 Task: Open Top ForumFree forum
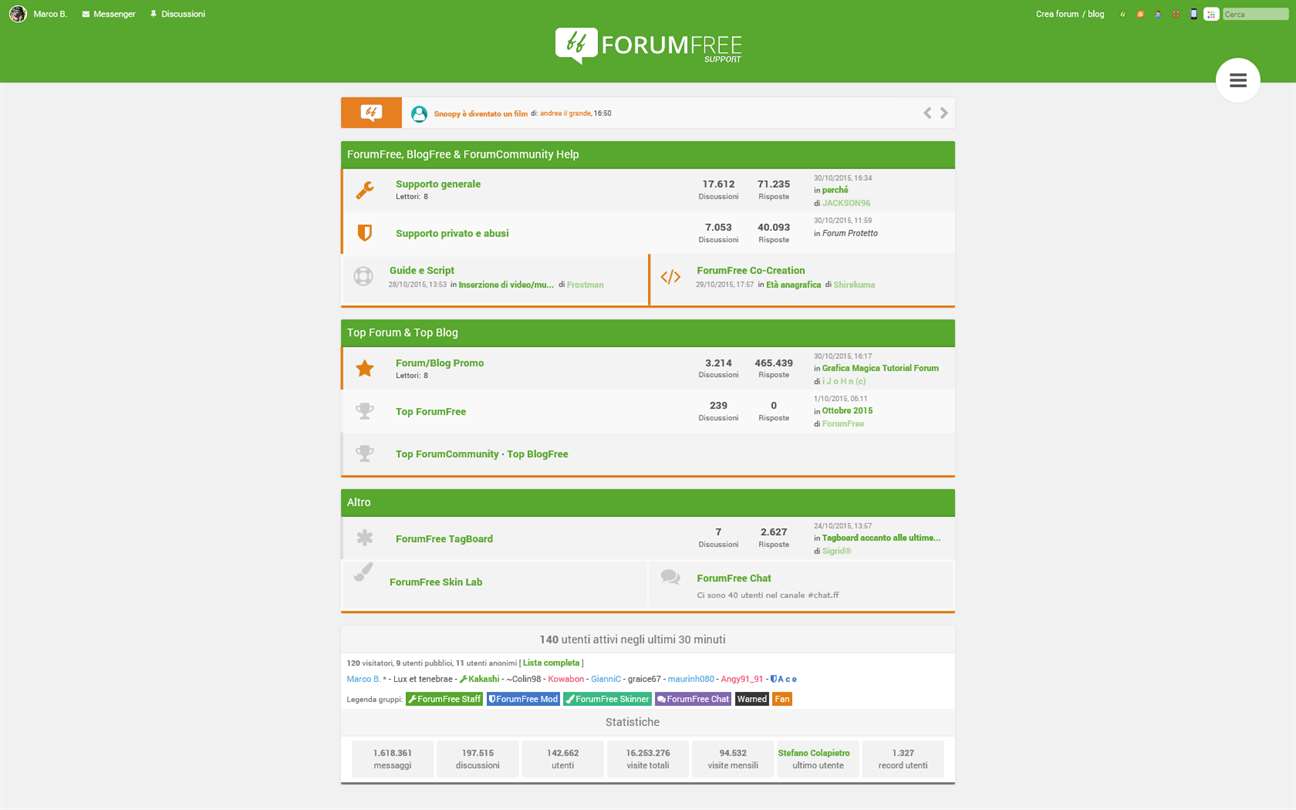[x=431, y=411]
